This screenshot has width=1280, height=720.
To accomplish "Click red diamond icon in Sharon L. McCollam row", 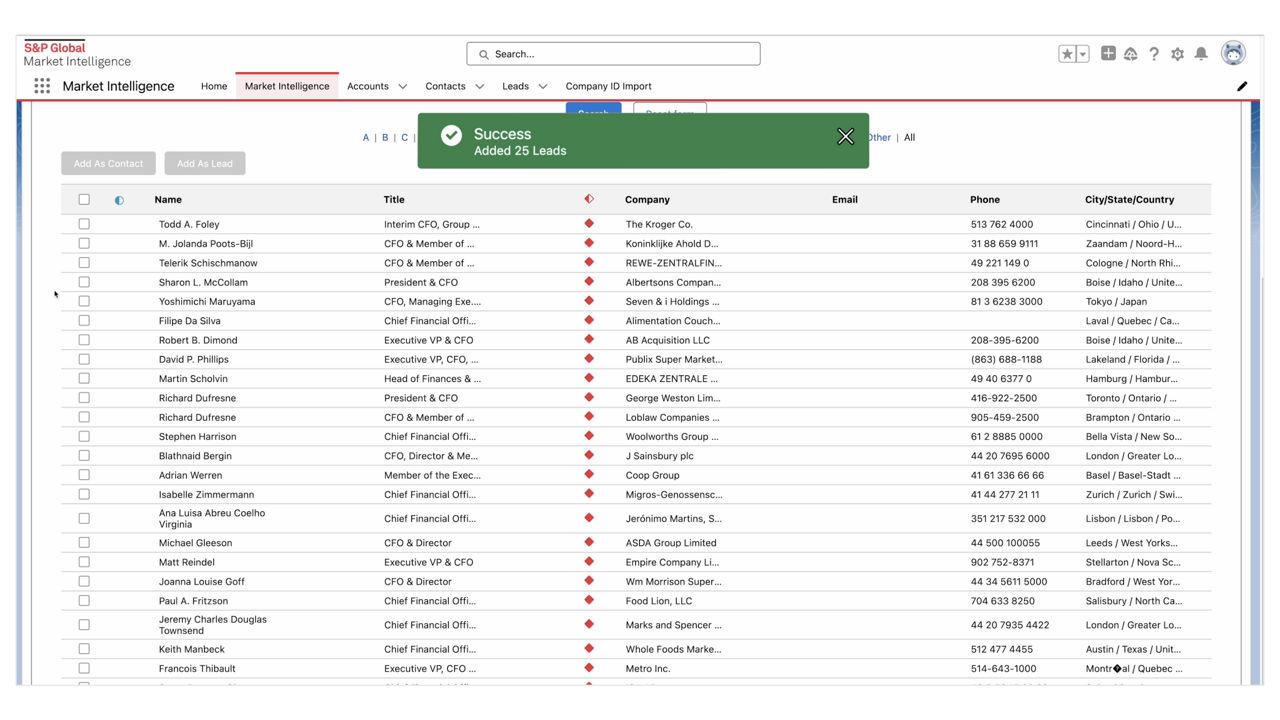I will pyautogui.click(x=589, y=282).
